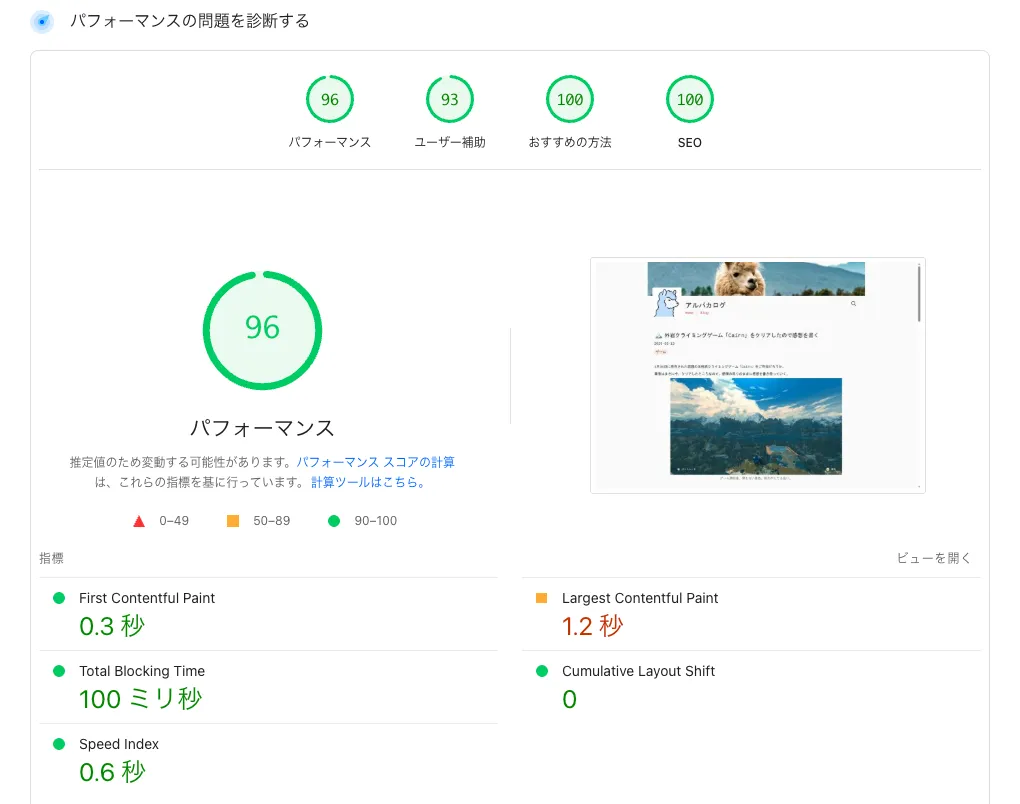Click the orange square beside Largest Contentful Paint
1020x804 pixels.
pos(541,598)
